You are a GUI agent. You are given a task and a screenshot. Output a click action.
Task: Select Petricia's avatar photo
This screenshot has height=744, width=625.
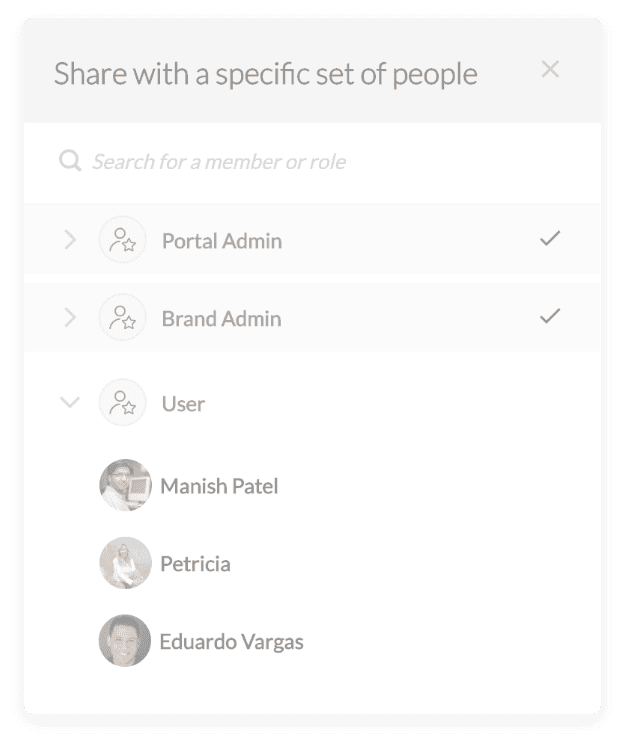point(125,563)
